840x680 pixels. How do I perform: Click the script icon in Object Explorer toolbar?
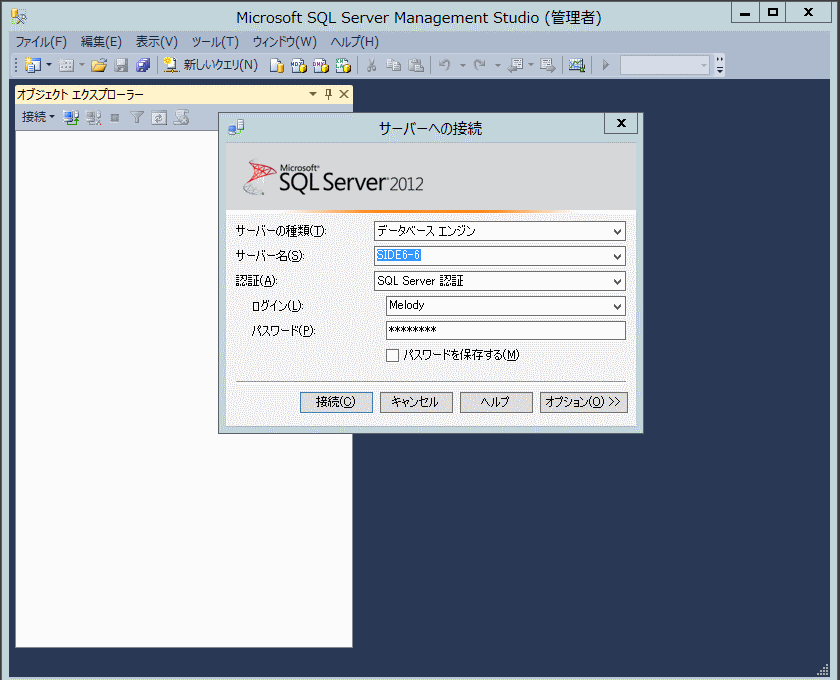[x=181, y=117]
